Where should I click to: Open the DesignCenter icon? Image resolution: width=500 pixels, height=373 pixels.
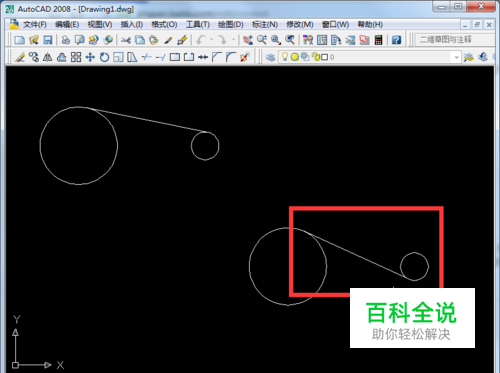[x=322, y=40]
